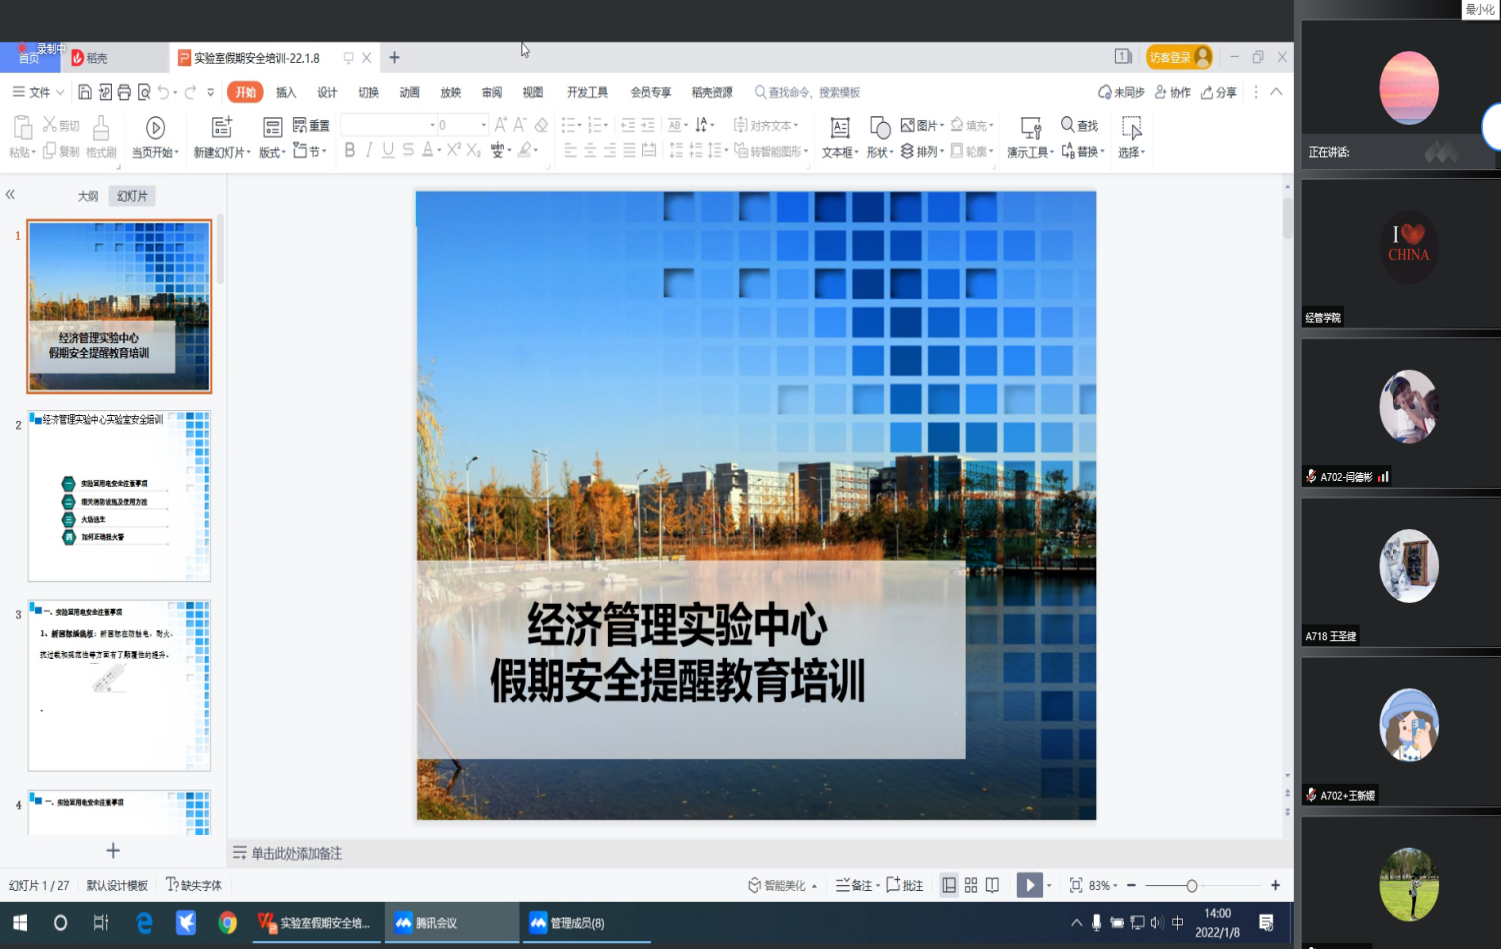Open the font size dropdown
Viewport: 1501px width, 949px height.
(484, 125)
